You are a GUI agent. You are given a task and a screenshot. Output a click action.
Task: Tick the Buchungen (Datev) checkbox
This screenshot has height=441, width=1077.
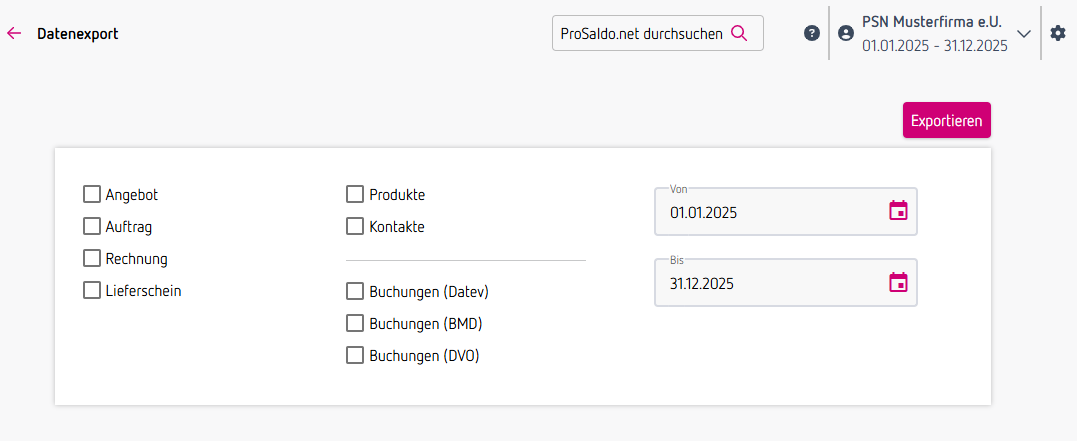[355, 291]
